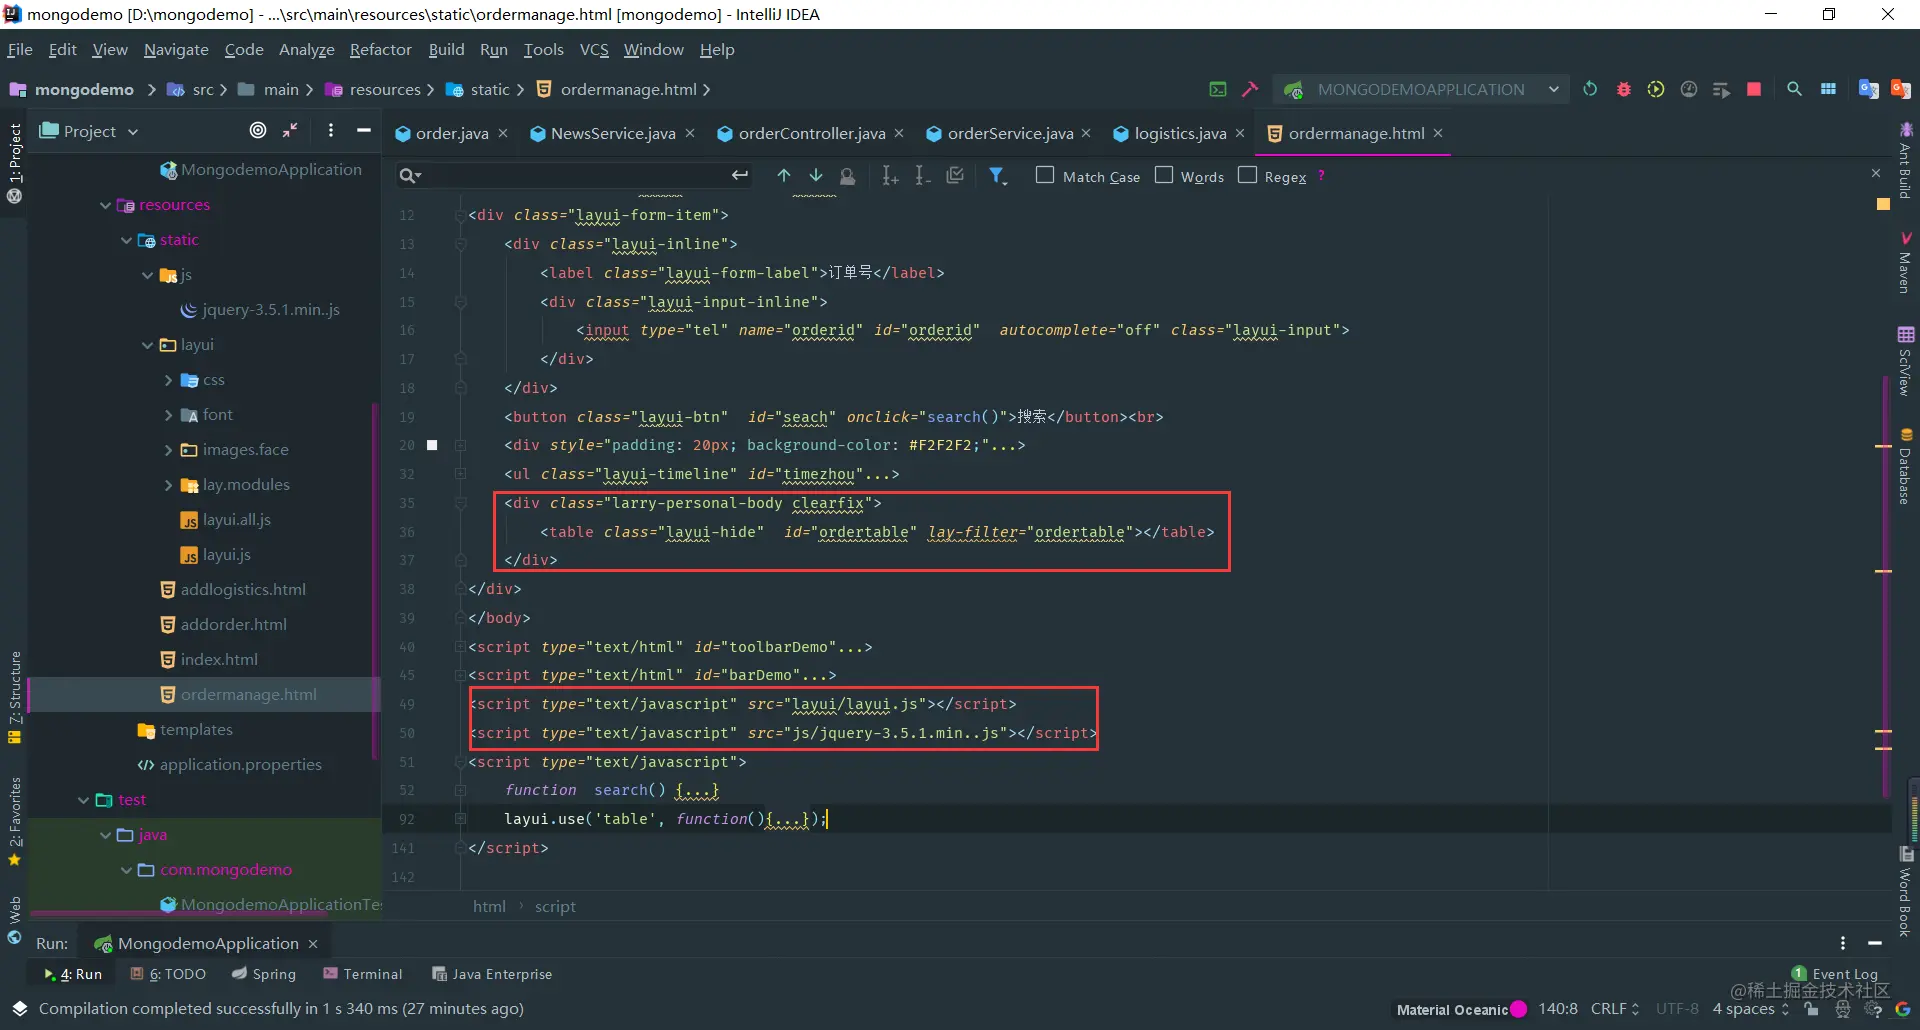
Task: Toggle fold marker on line 12
Action: pos(460,215)
